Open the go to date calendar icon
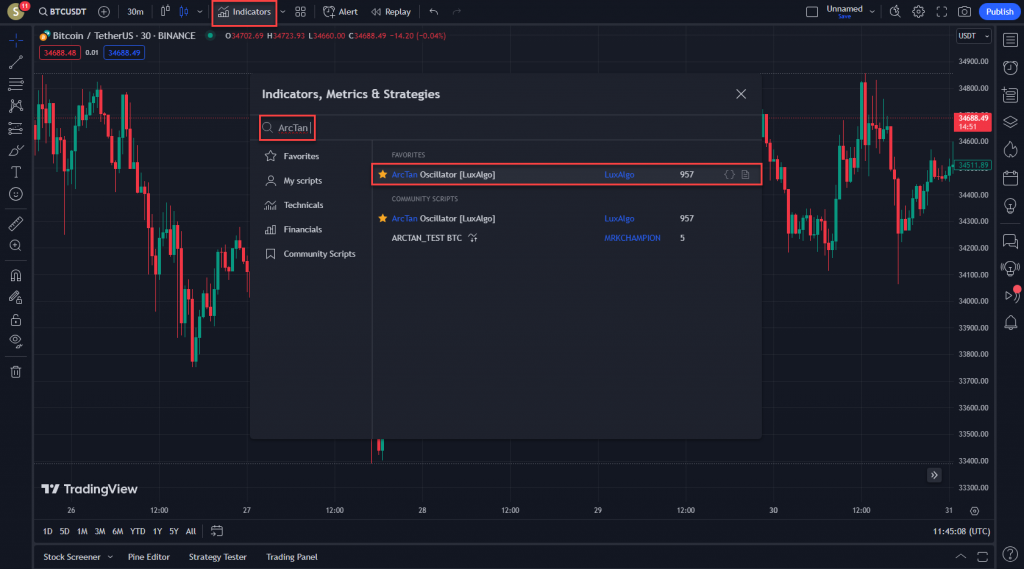Viewport: 1024px width, 569px height. point(217,531)
